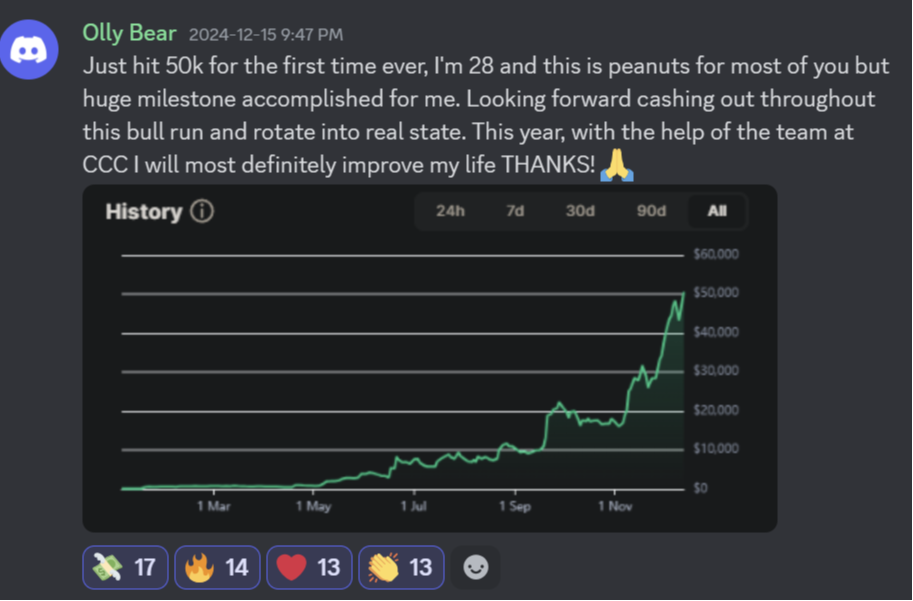Screen dimensions: 913x601
Task: Toggle the clapping hands reaction with 13
Action: tap(401, 567)
